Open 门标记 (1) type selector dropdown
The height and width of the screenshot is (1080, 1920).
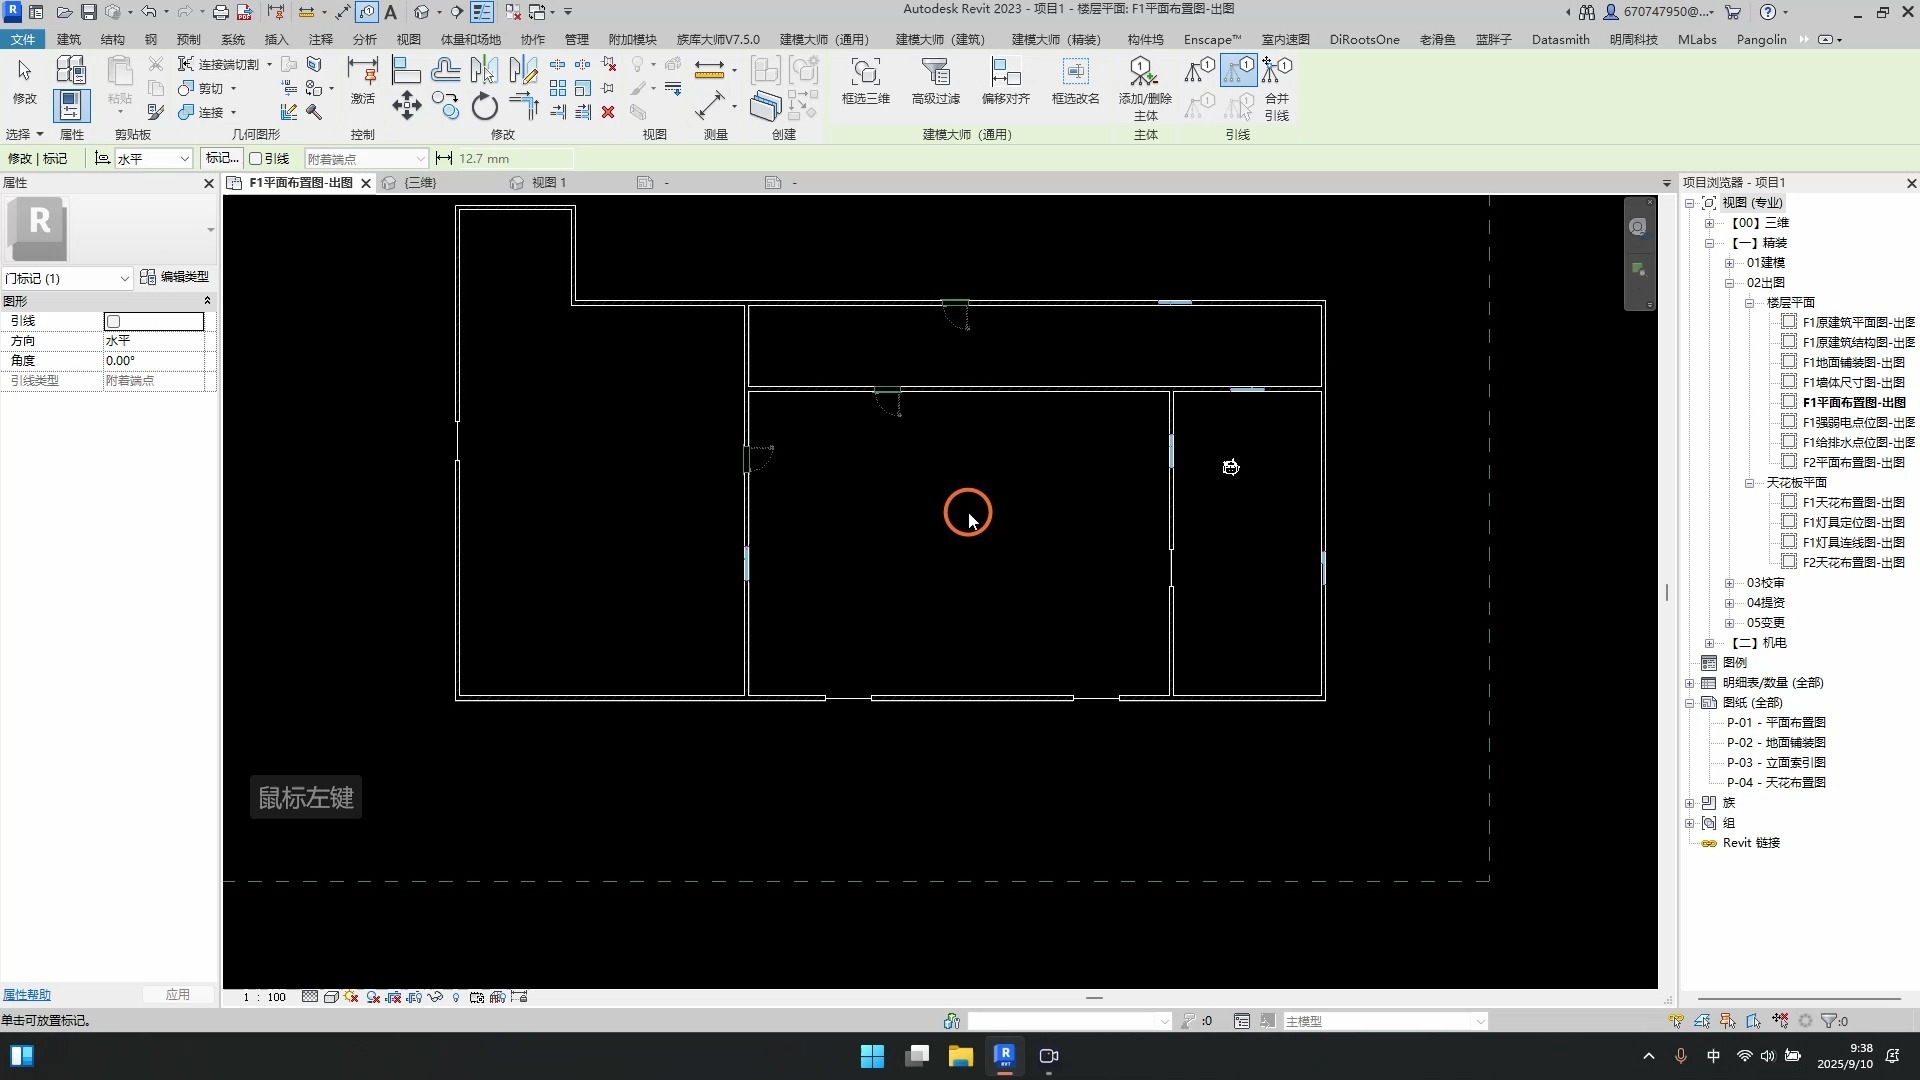click(x=67, y=278)
